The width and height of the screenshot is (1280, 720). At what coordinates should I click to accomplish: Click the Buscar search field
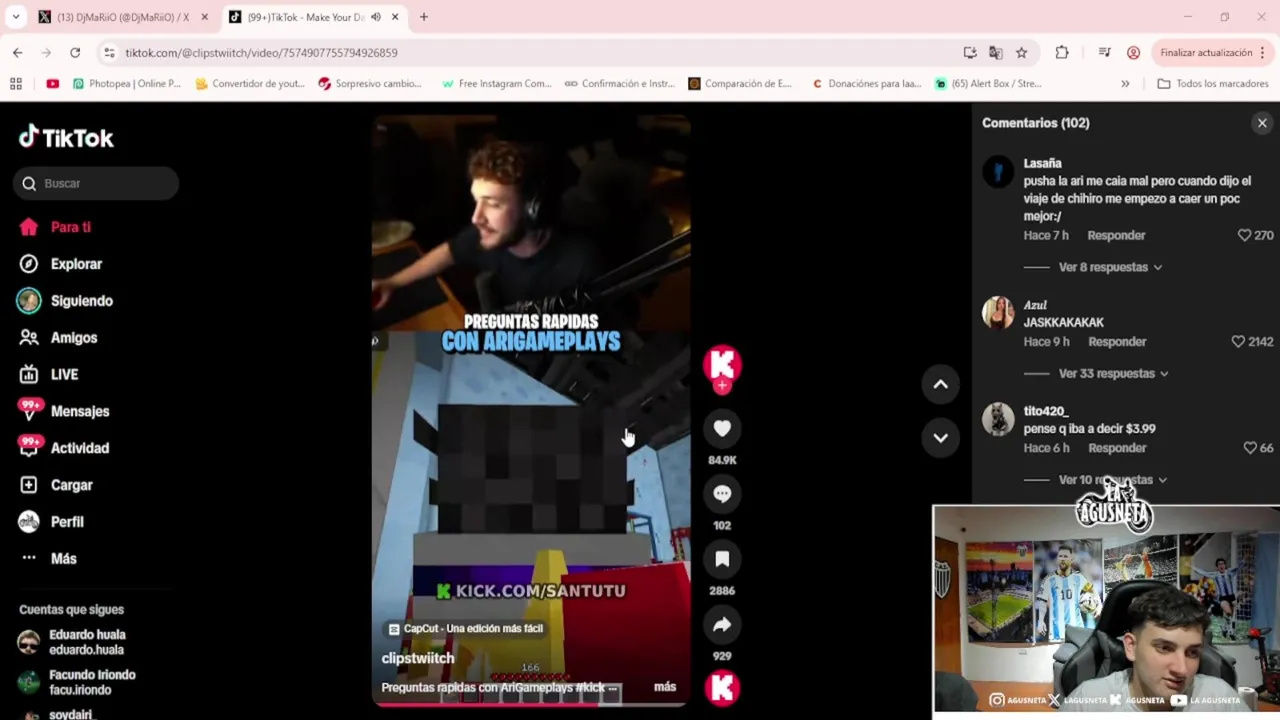click(x=96, y=183)
